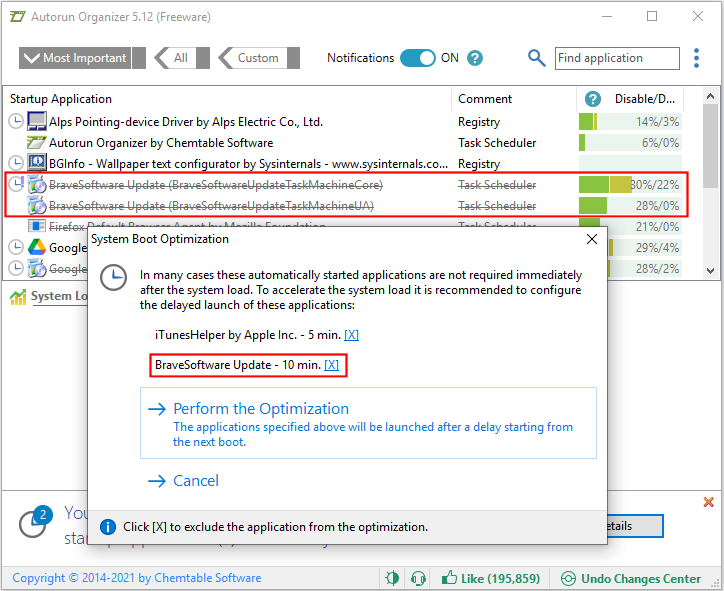
Task: Click the Alps Pointing-device disable percentage bar
Action: (x=628, y=122)
